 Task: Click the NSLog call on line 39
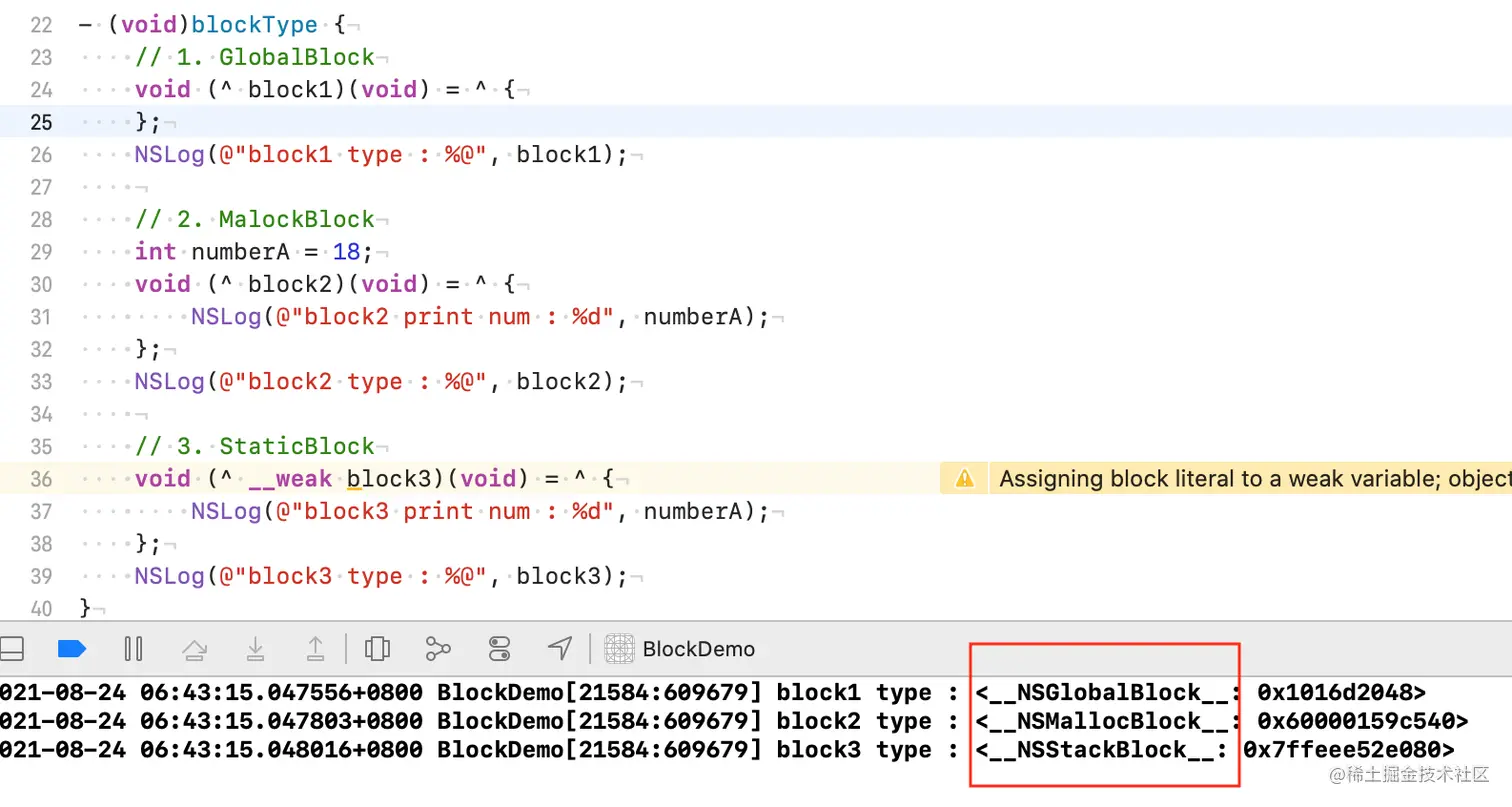[x=171, y=576]
